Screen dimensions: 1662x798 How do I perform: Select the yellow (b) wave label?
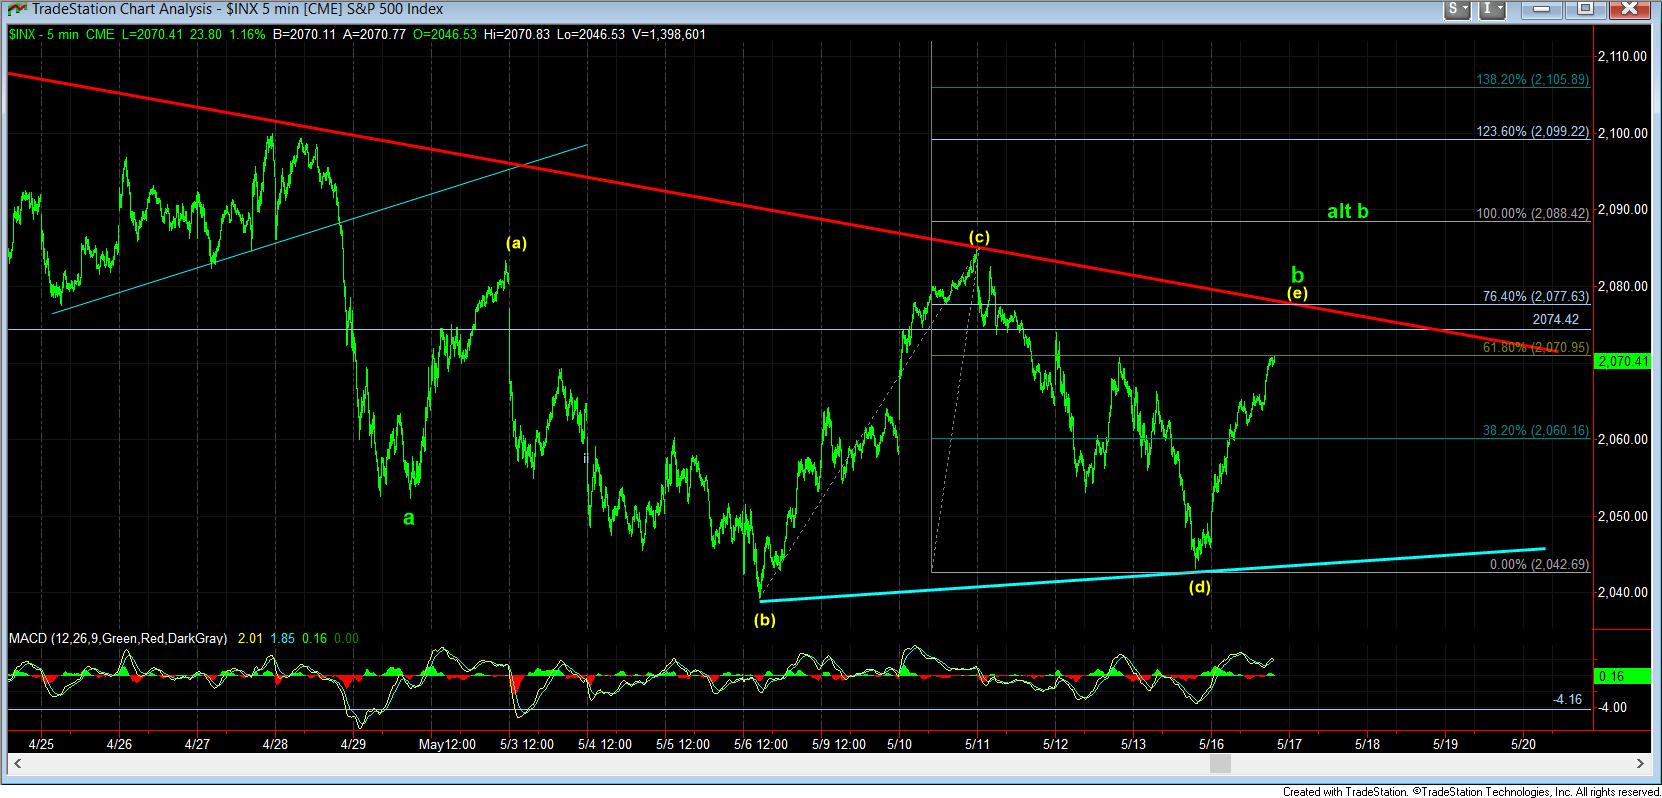click(764, 619)
